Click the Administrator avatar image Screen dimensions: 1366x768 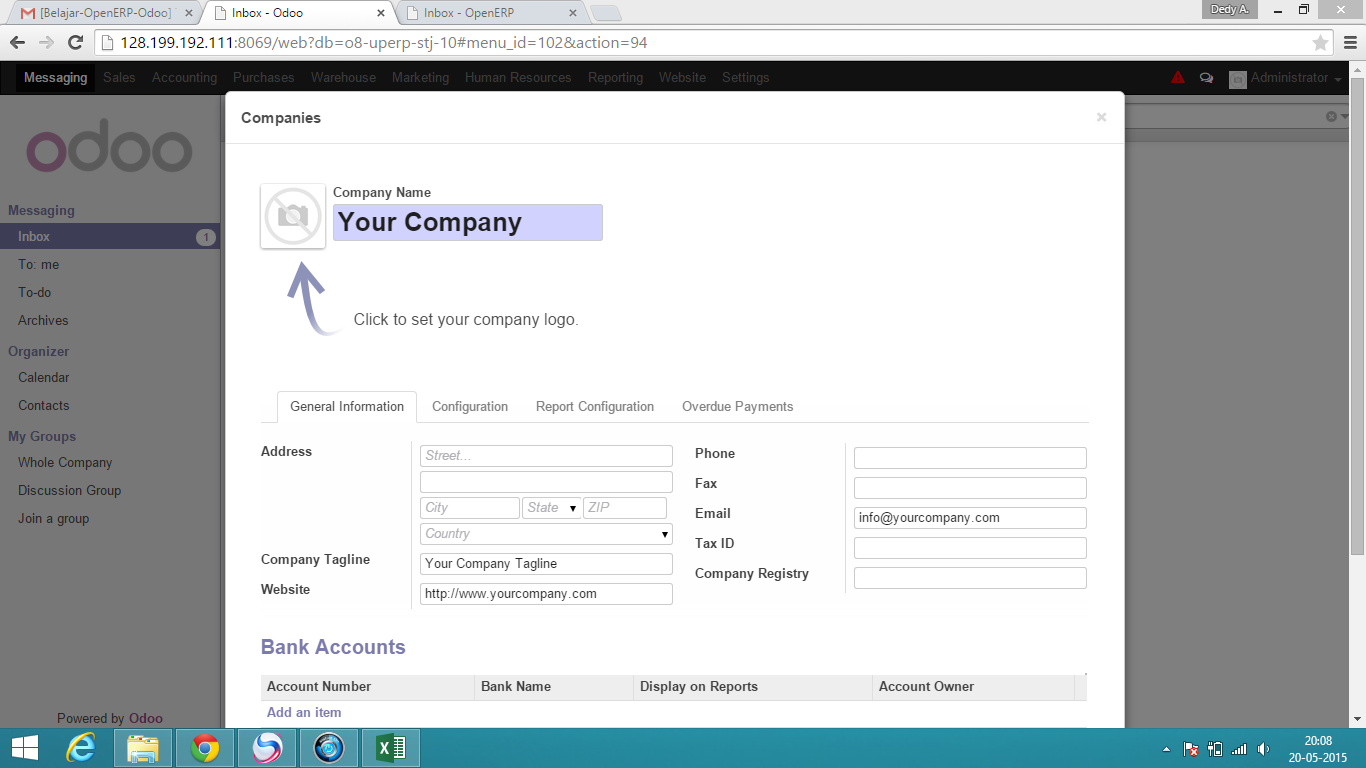click(x=1237, y=77)
